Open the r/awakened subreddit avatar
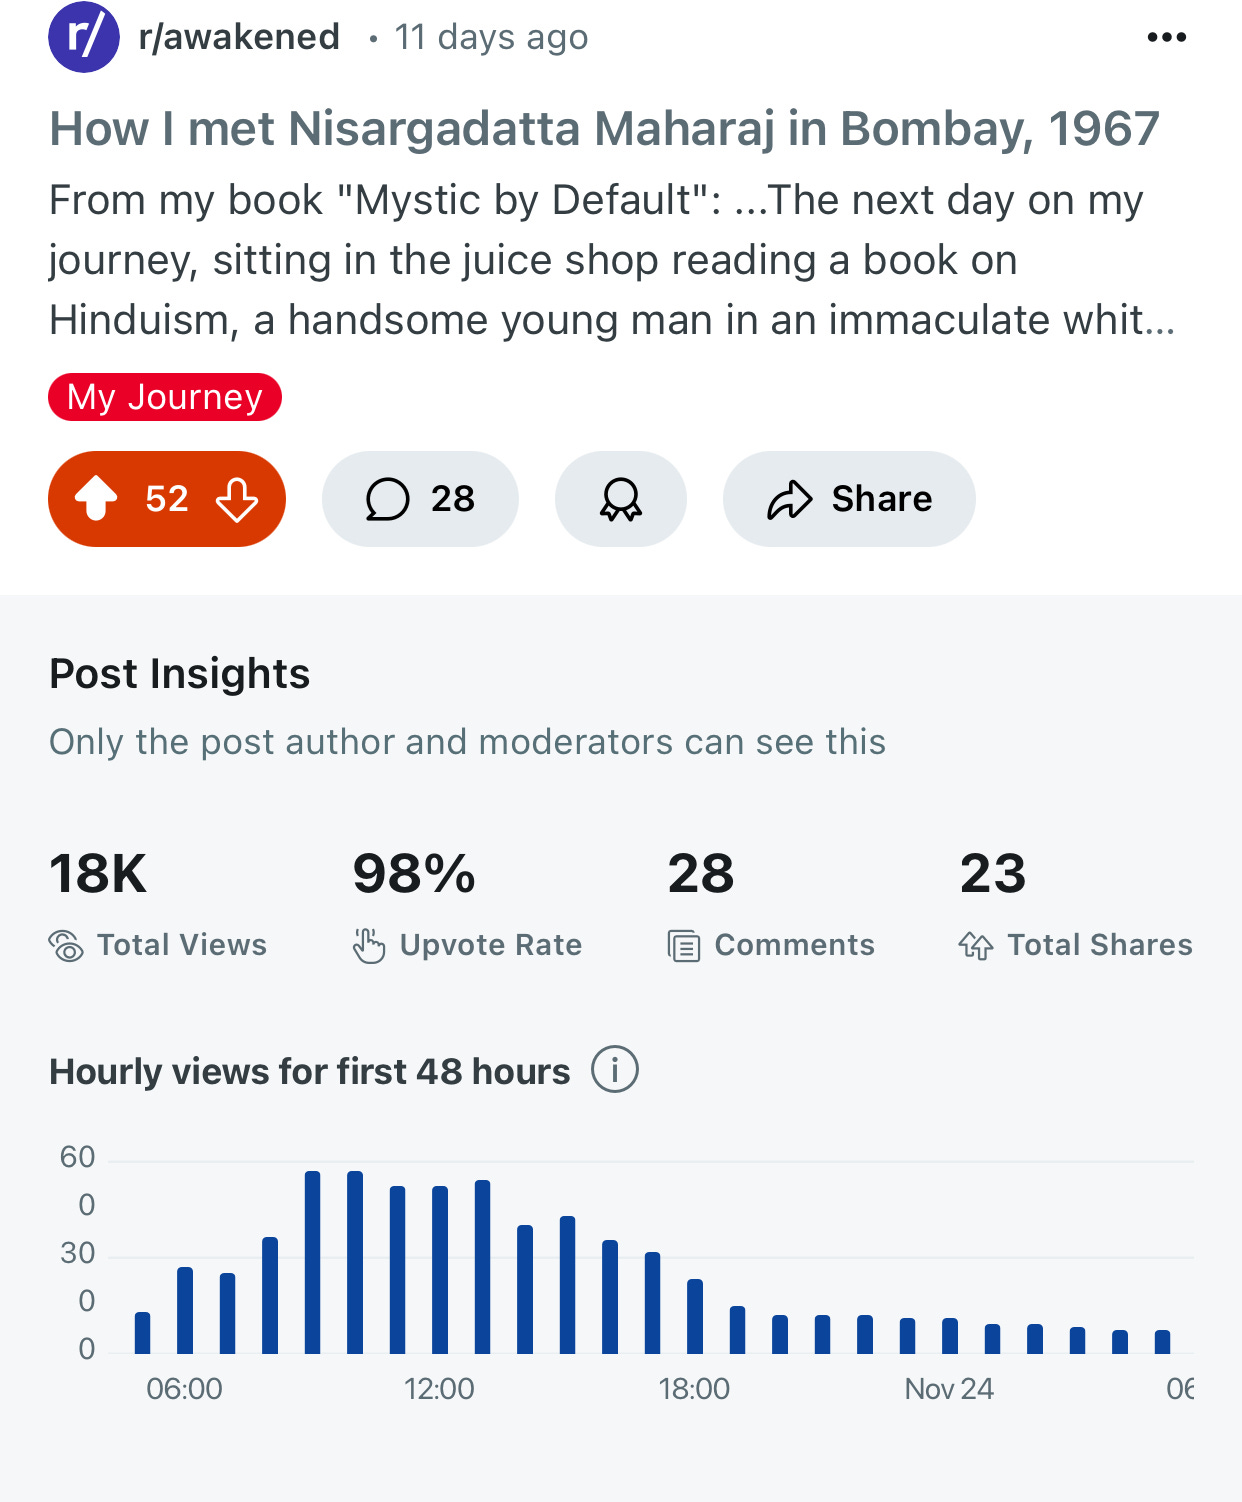The width and height of the screenshot is (1242, 1502). [84, 37]
